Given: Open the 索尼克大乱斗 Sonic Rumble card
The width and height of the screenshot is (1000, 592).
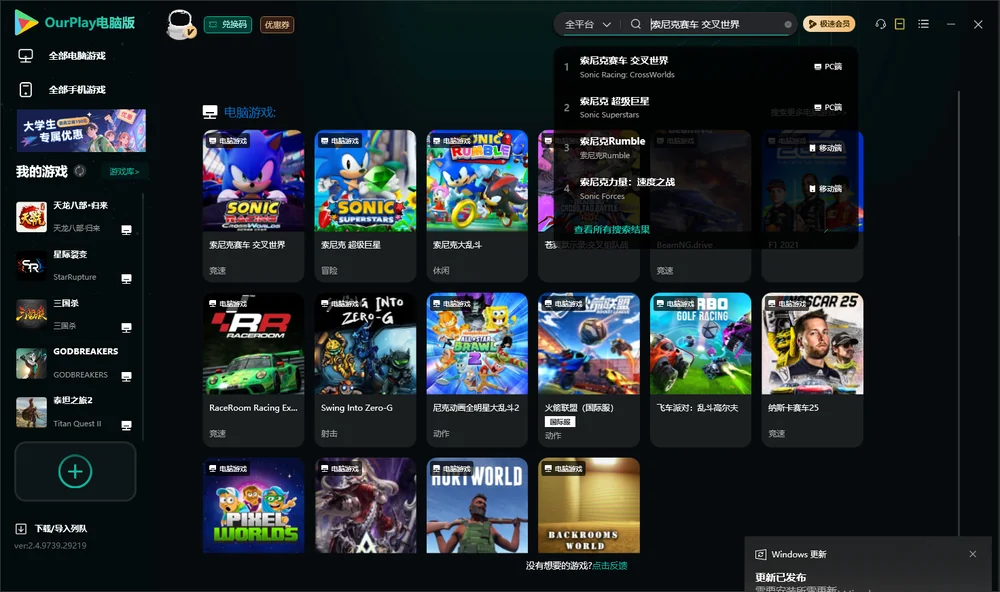Looking at the screenshot, I should [477, 205].
